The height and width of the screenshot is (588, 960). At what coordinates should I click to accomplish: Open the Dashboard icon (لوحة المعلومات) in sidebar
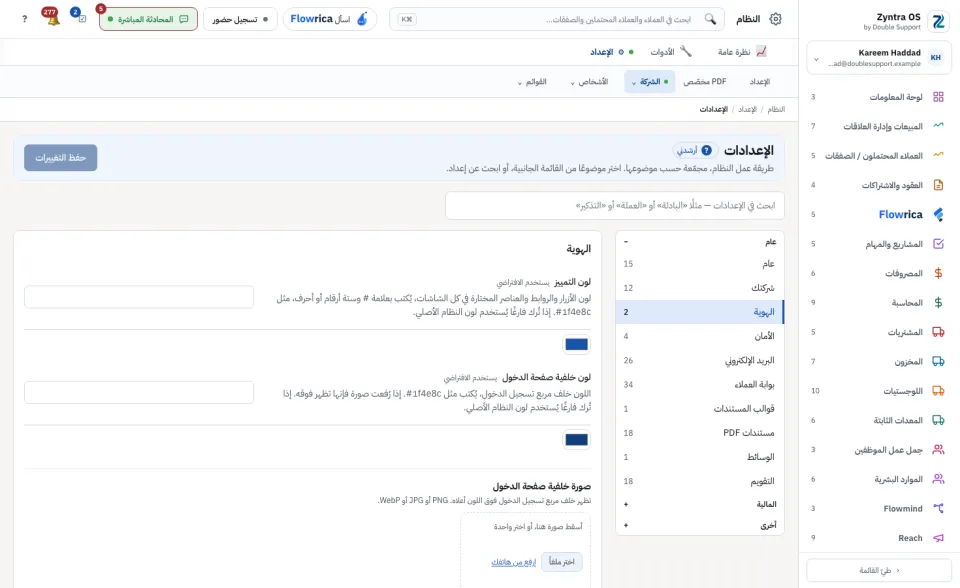[938, 97]
